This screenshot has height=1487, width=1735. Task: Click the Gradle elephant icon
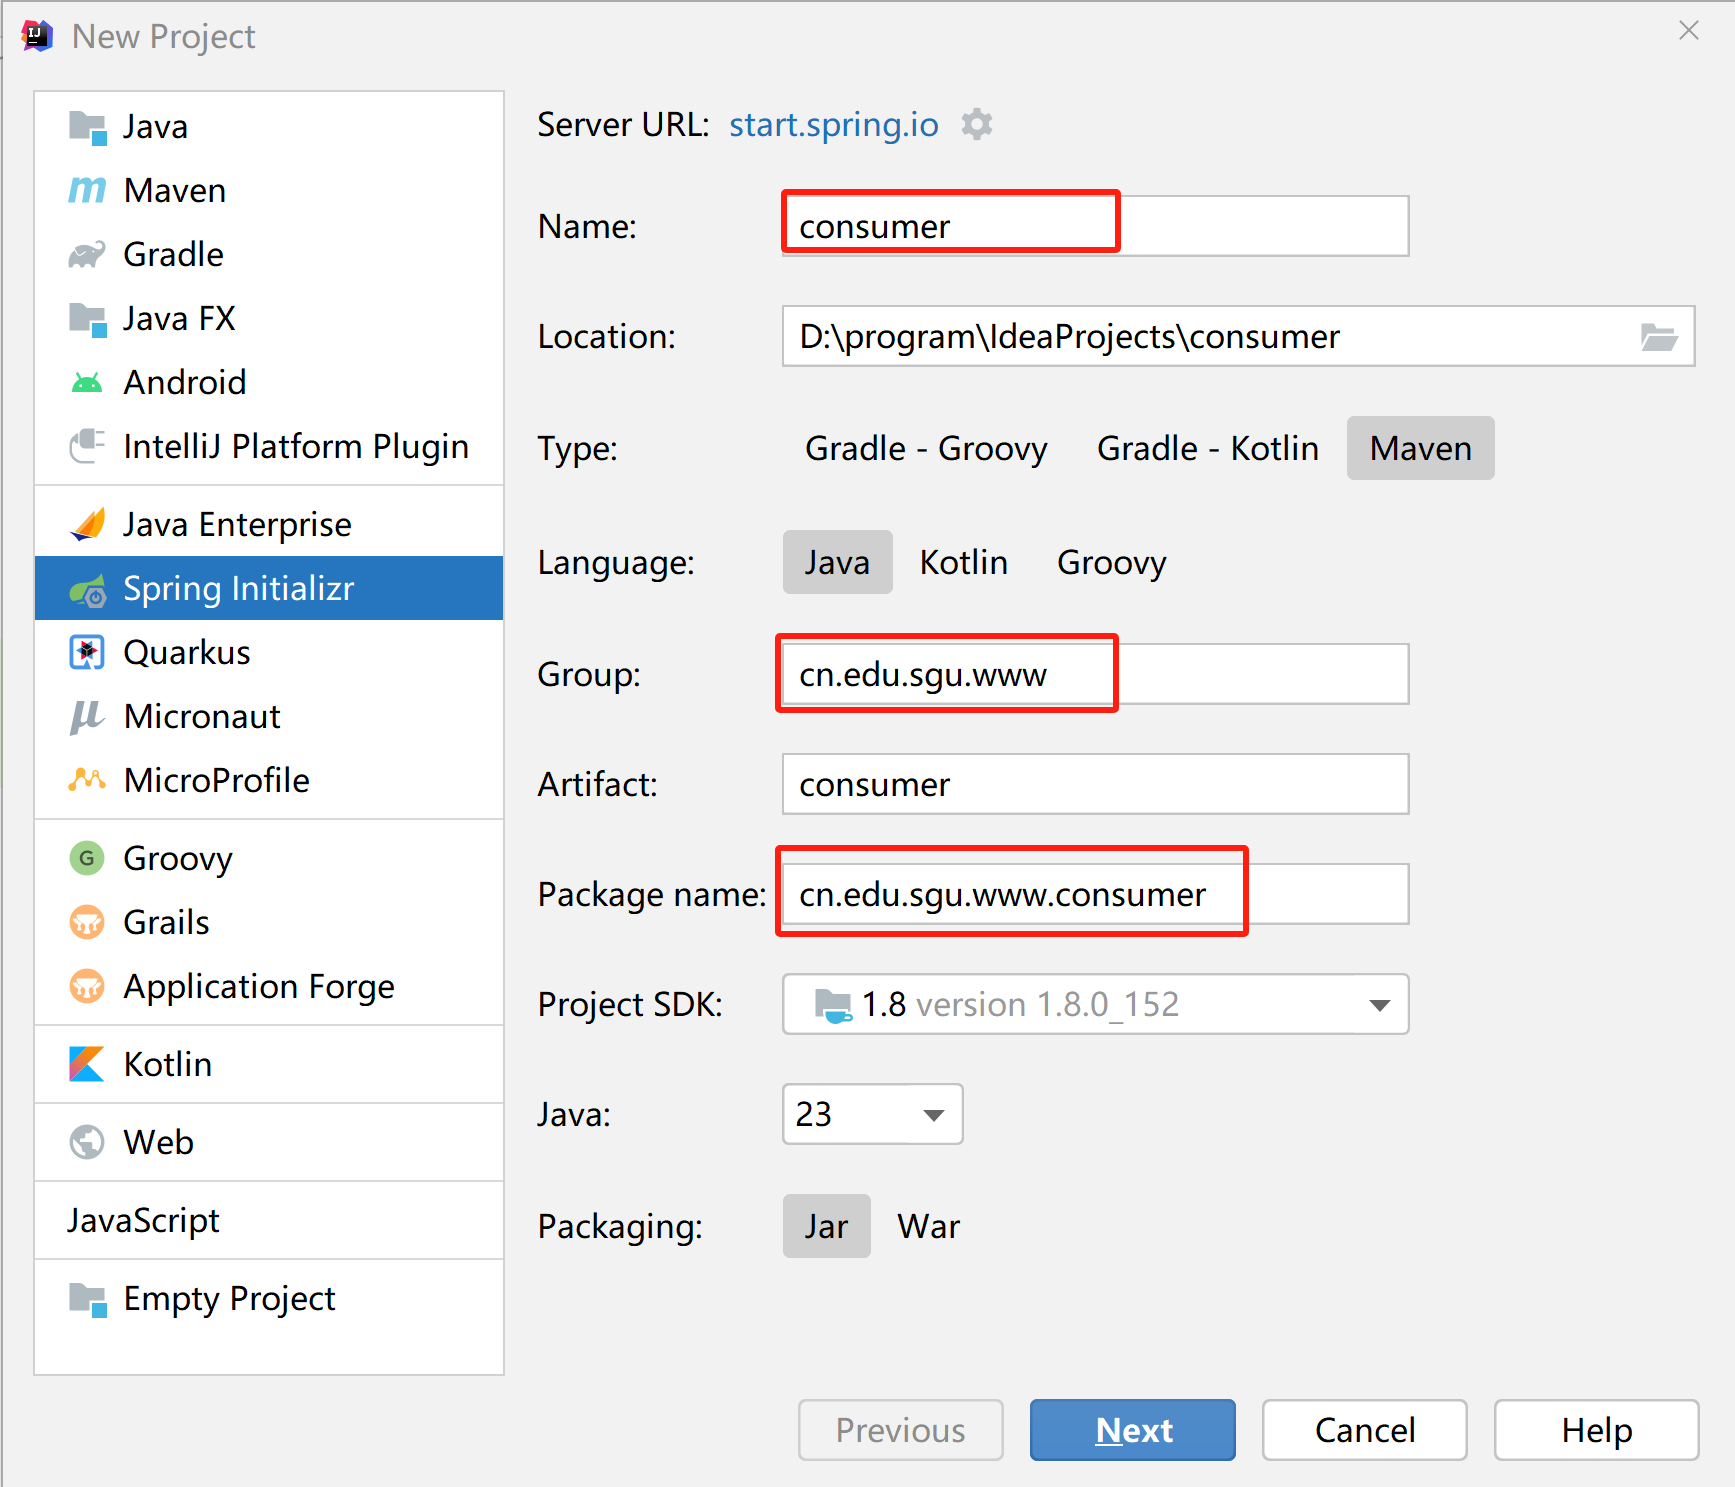pos(87,254)
